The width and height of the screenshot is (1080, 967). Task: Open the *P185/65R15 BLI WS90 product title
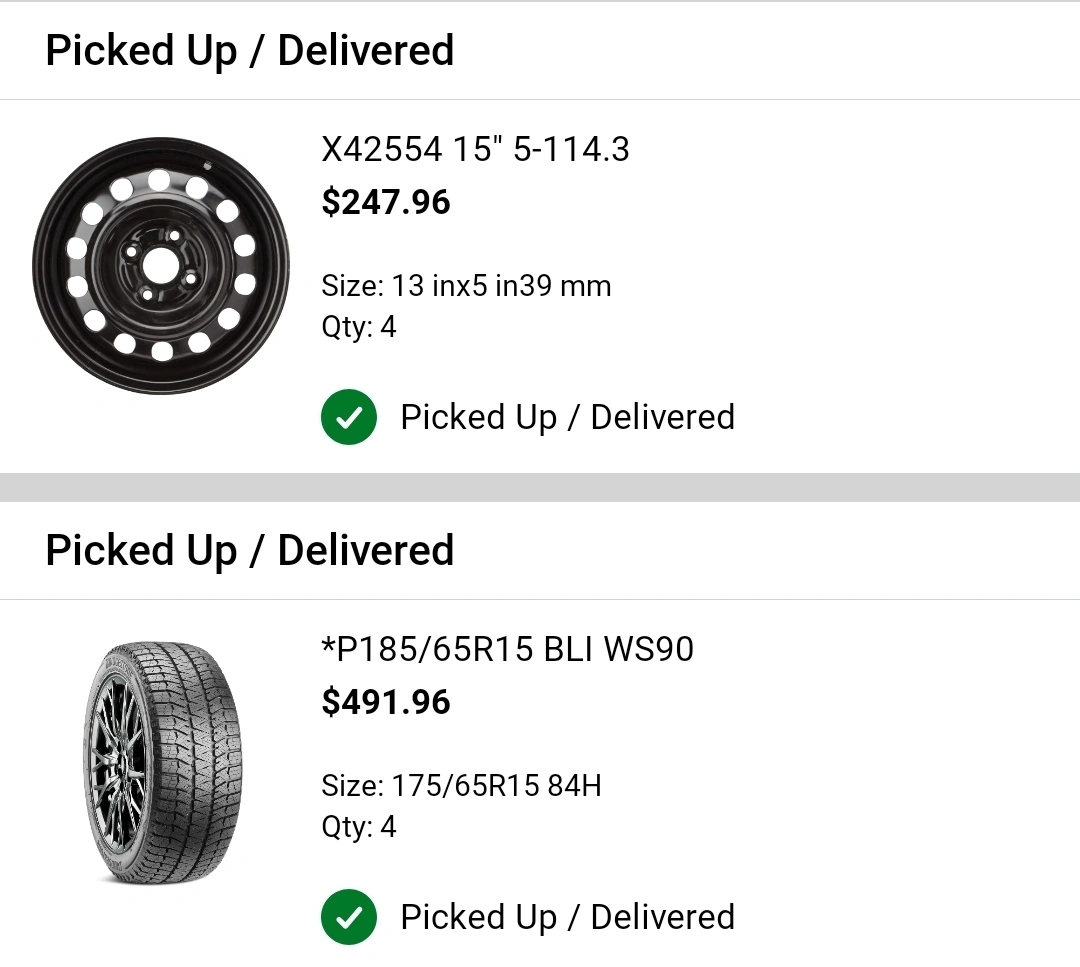tap(507, 650)
